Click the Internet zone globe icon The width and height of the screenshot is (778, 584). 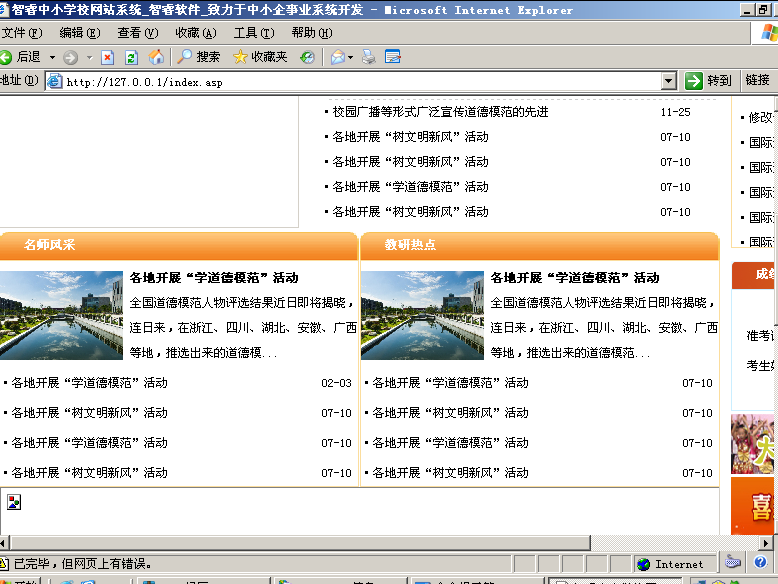(x=644, y=564)
